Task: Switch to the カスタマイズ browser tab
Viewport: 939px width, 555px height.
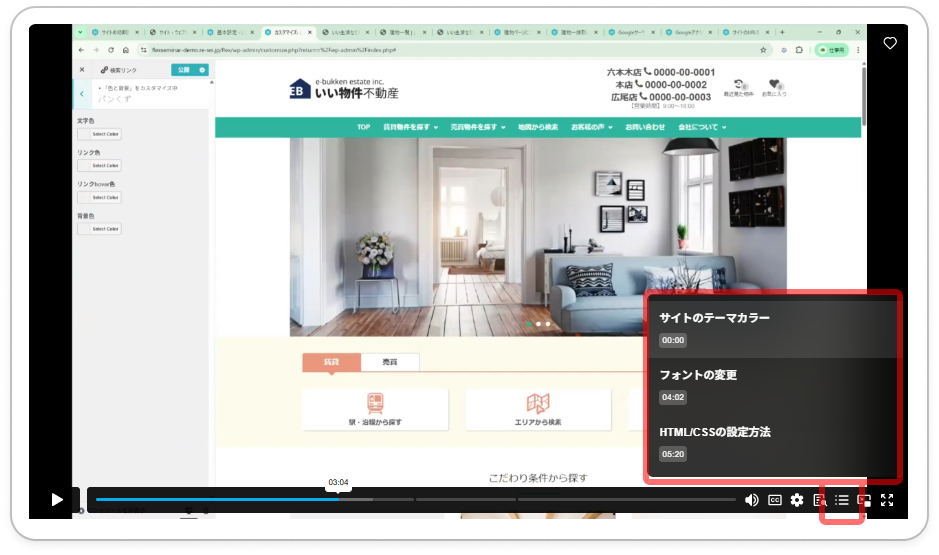Action: 287,32
